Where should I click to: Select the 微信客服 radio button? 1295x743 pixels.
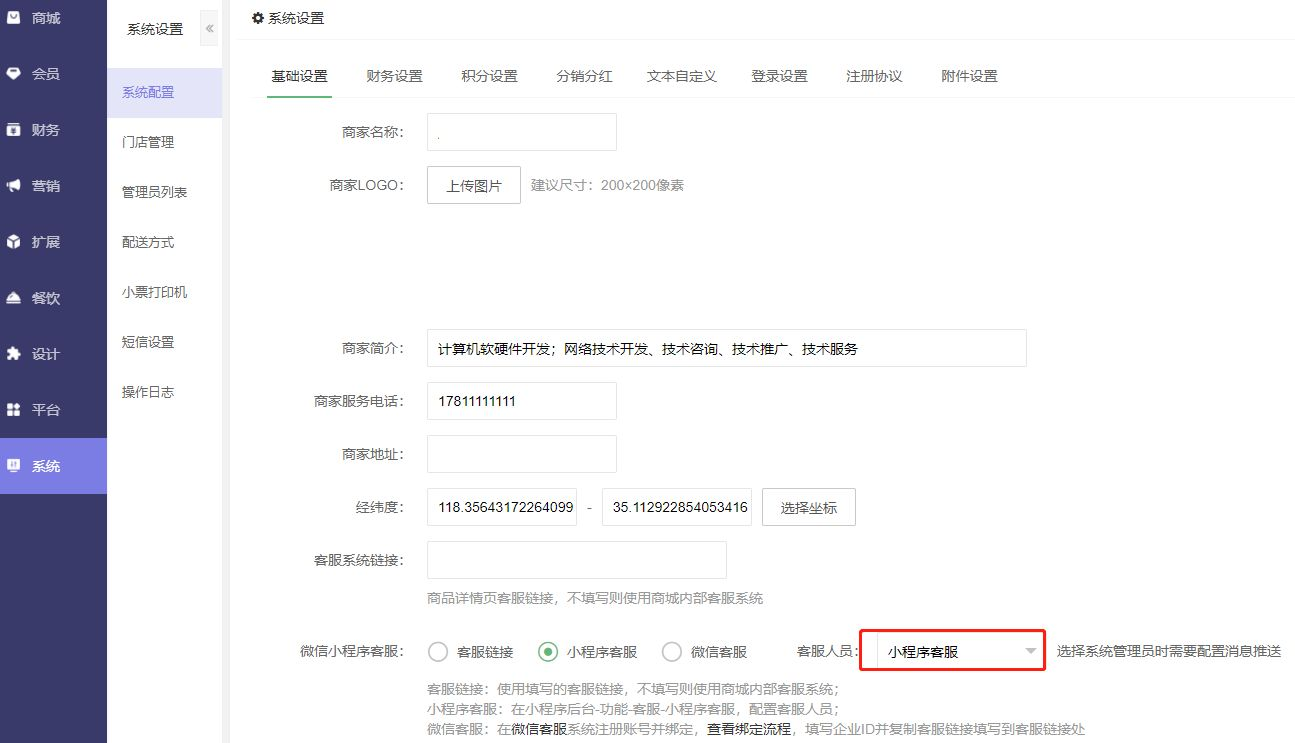(672, 652)
